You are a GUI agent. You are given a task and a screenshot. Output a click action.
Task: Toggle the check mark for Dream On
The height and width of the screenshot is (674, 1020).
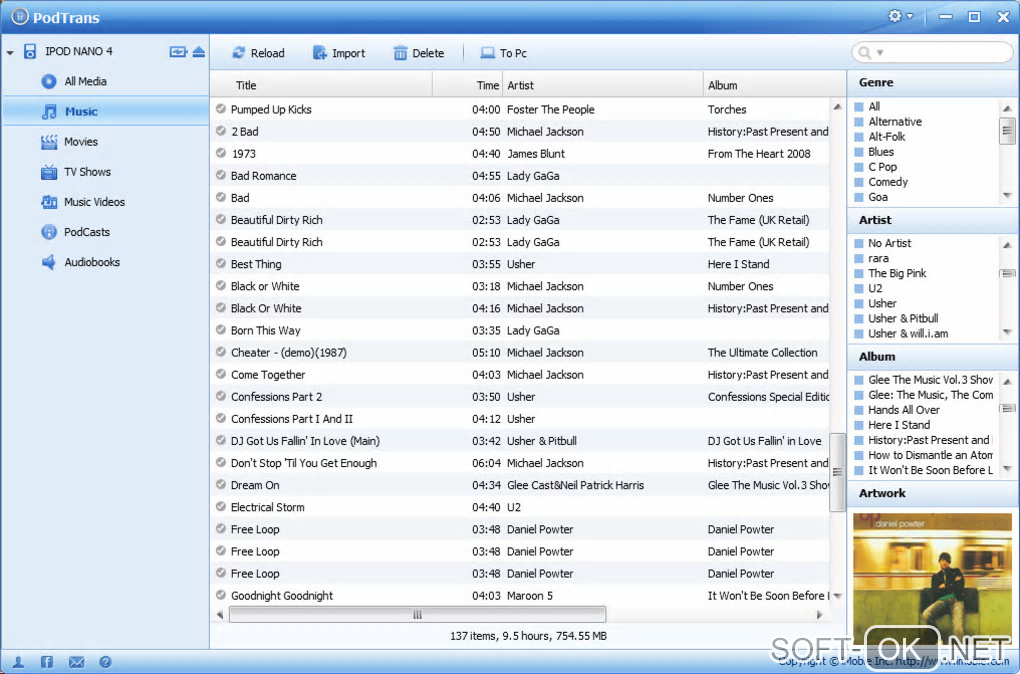(221, 485)
